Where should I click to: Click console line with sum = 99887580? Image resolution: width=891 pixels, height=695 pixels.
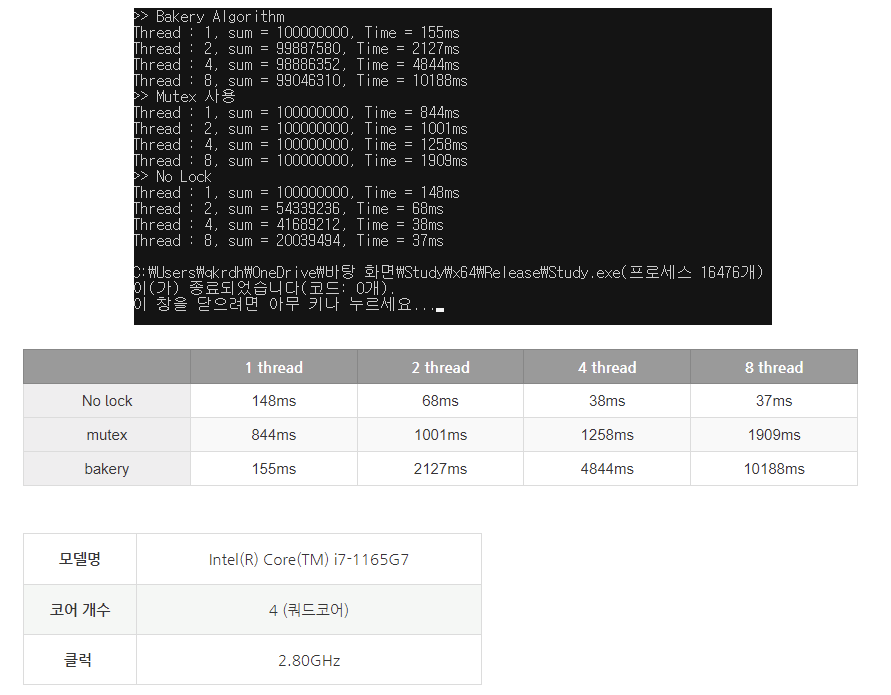297,49
